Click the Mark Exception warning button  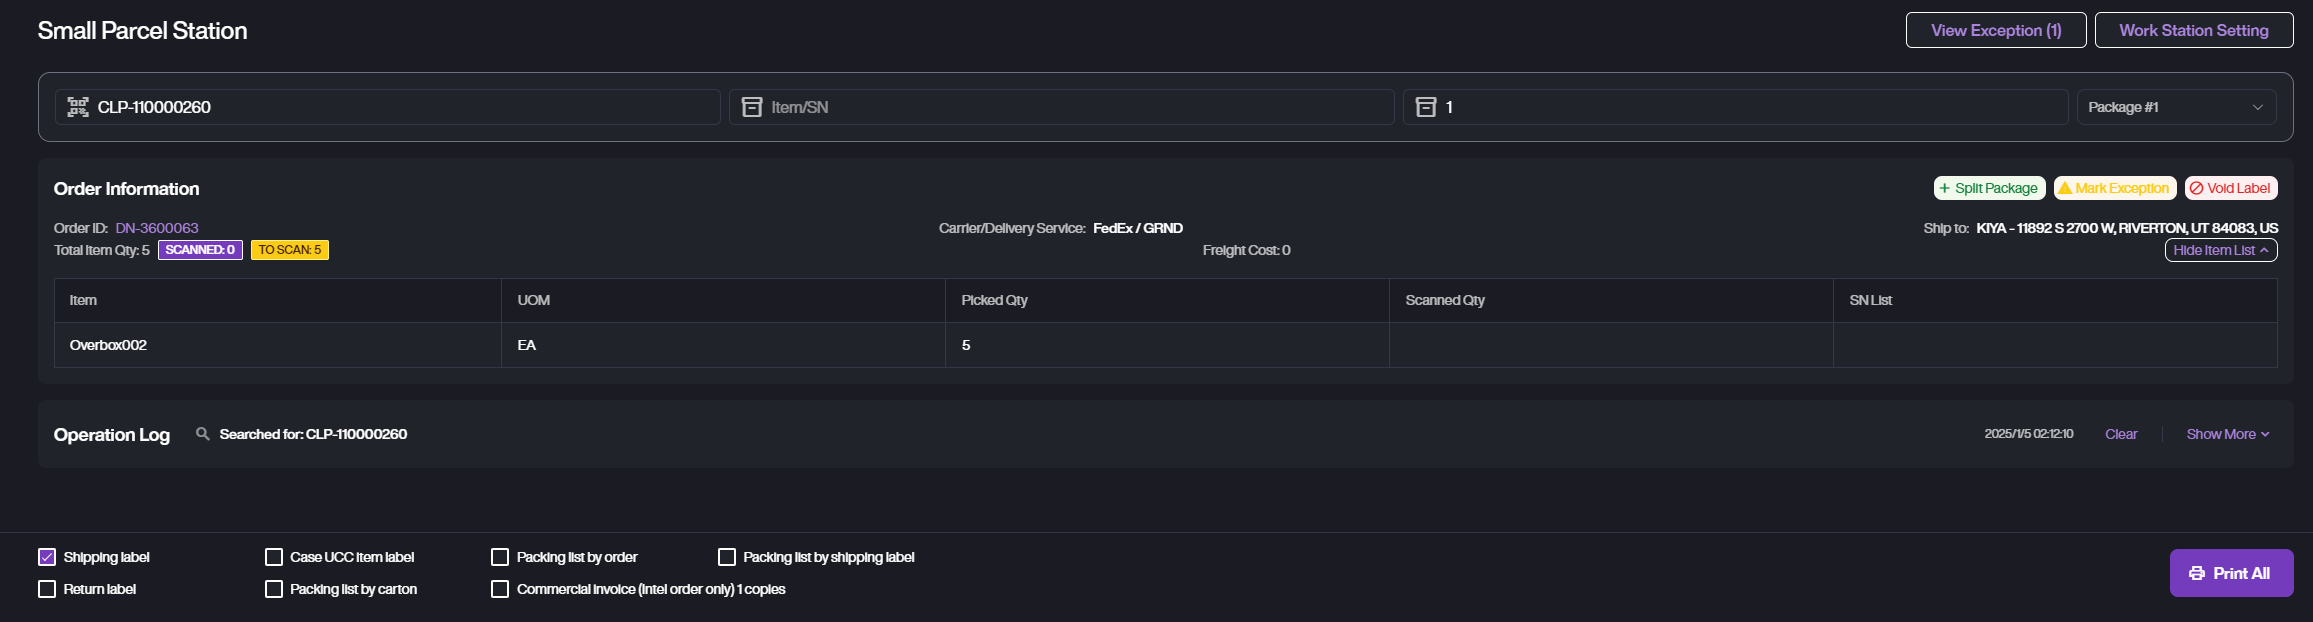tap(2114, 188)
